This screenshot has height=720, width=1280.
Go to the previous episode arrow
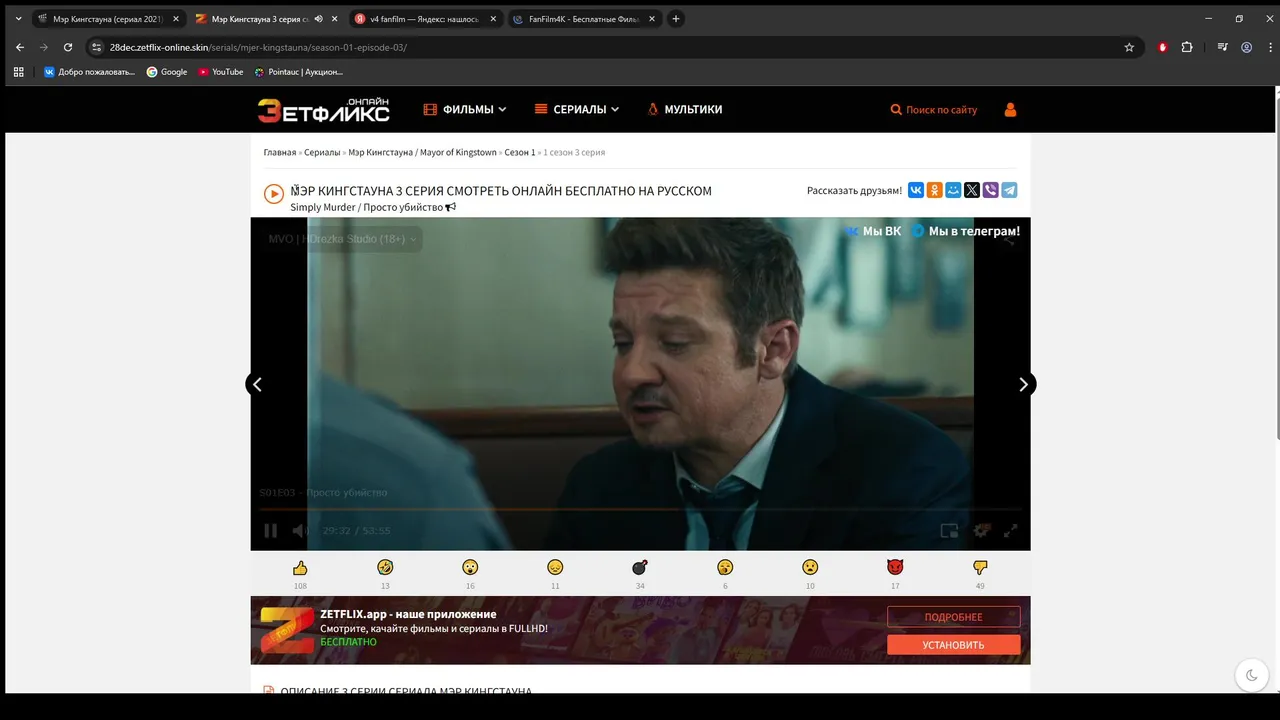257,384
